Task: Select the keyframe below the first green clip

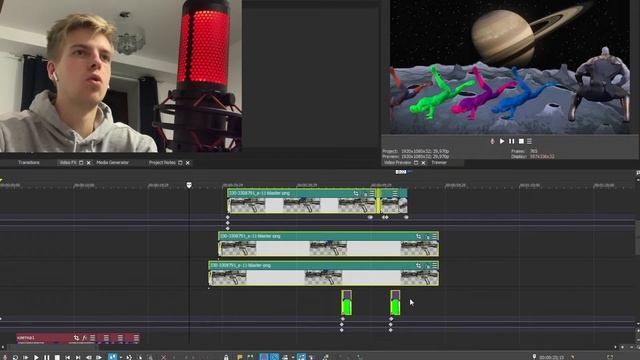Action: 342,319
